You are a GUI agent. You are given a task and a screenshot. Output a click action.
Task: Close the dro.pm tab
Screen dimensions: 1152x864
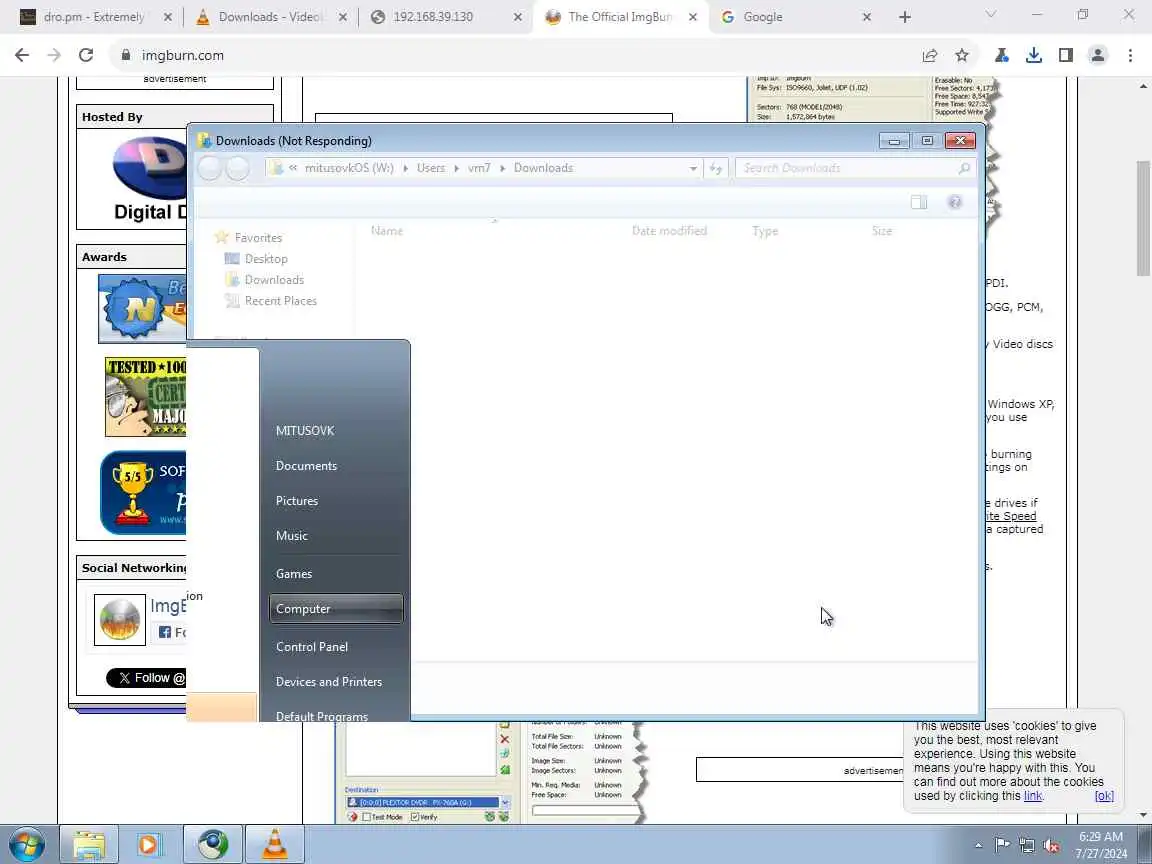tap(168, 17)
